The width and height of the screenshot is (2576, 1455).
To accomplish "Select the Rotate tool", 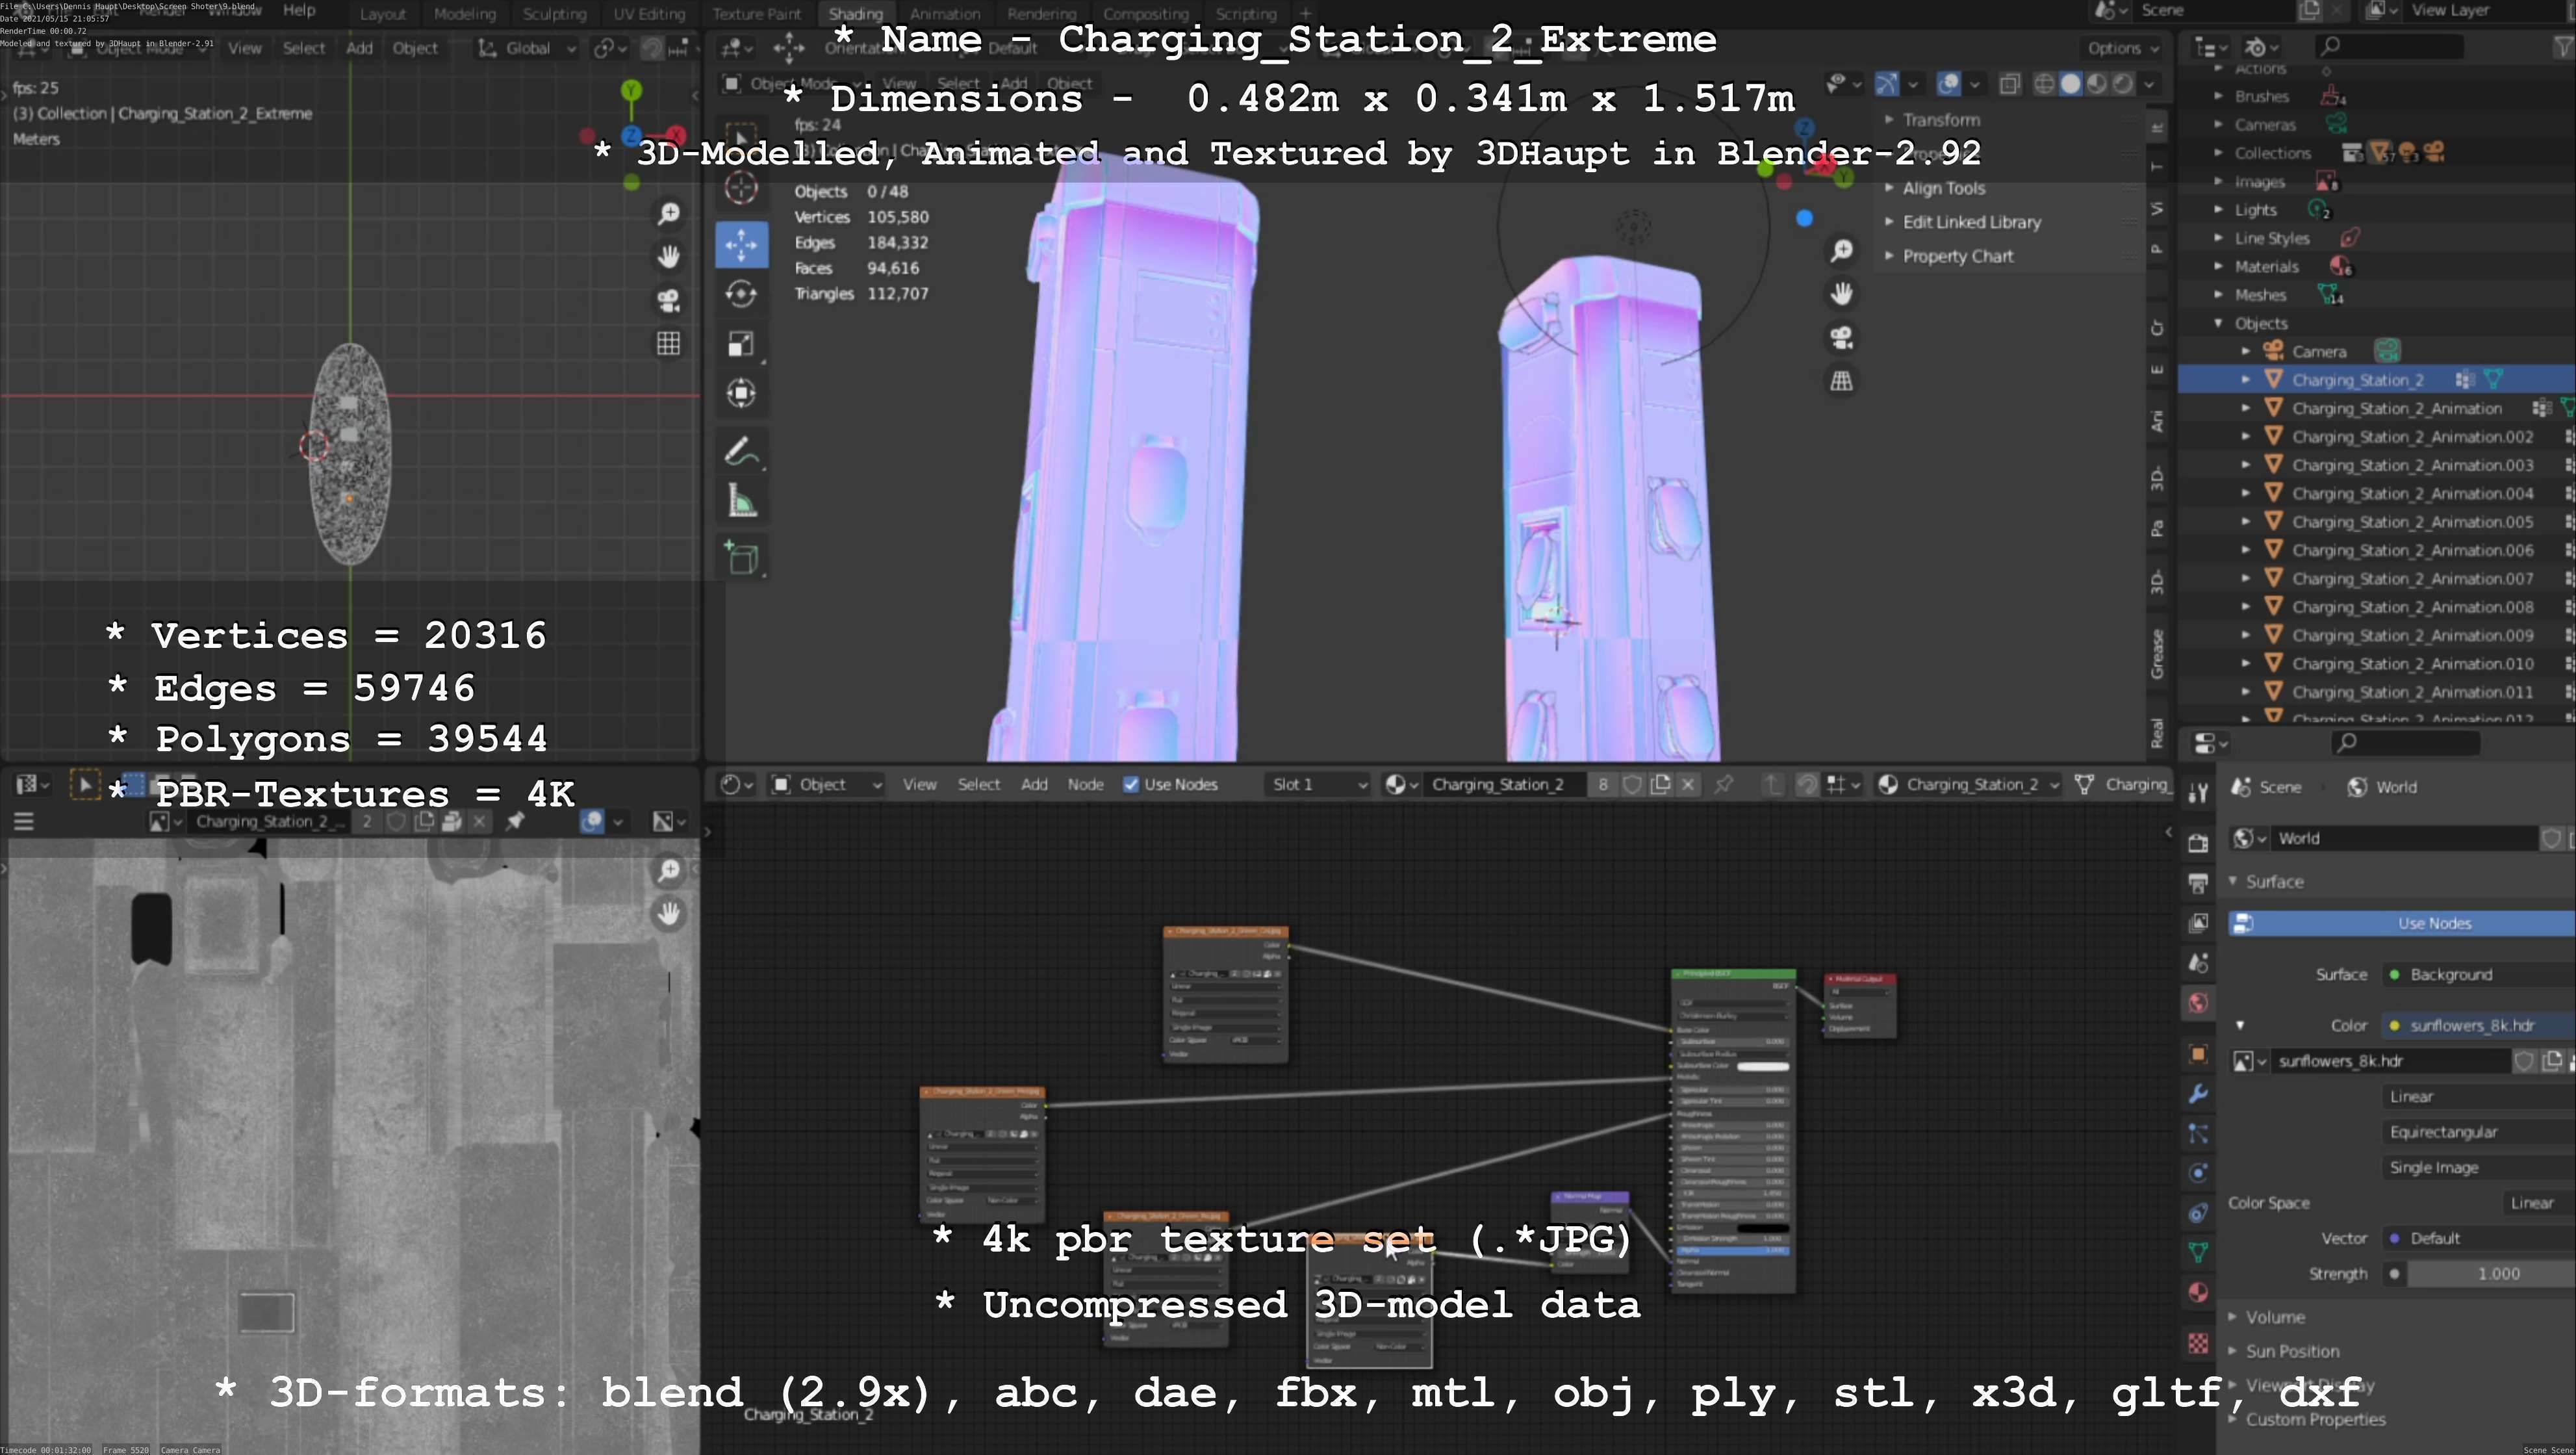I will pos(741,294).
